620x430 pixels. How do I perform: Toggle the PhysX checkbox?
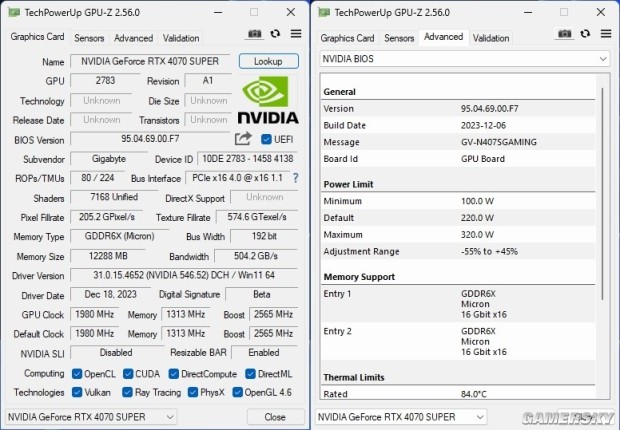[193, 392]
